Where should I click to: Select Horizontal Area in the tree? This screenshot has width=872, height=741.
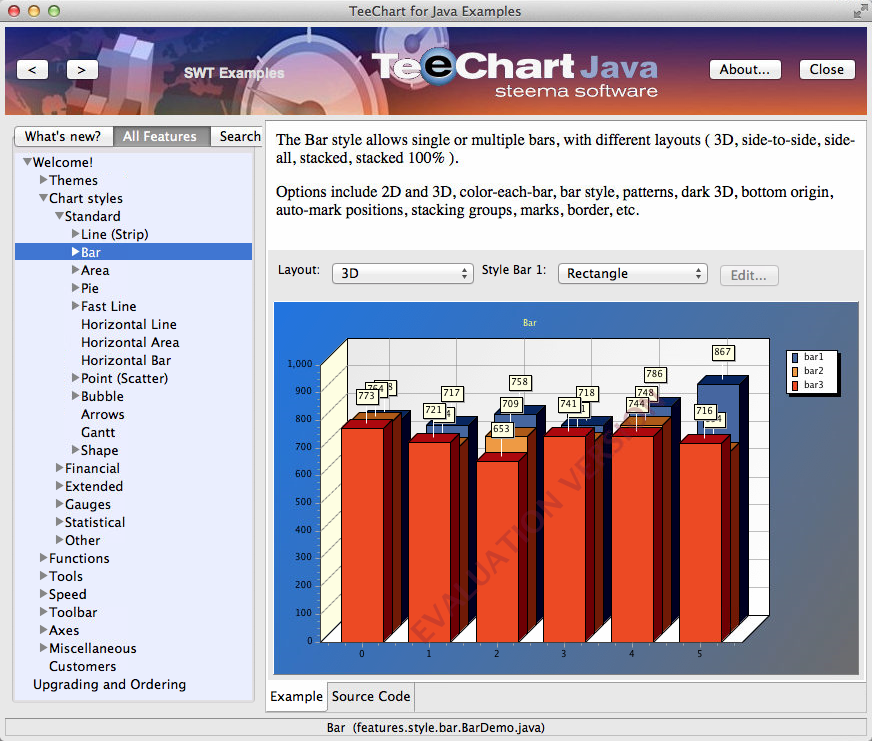tap(130, 342)
